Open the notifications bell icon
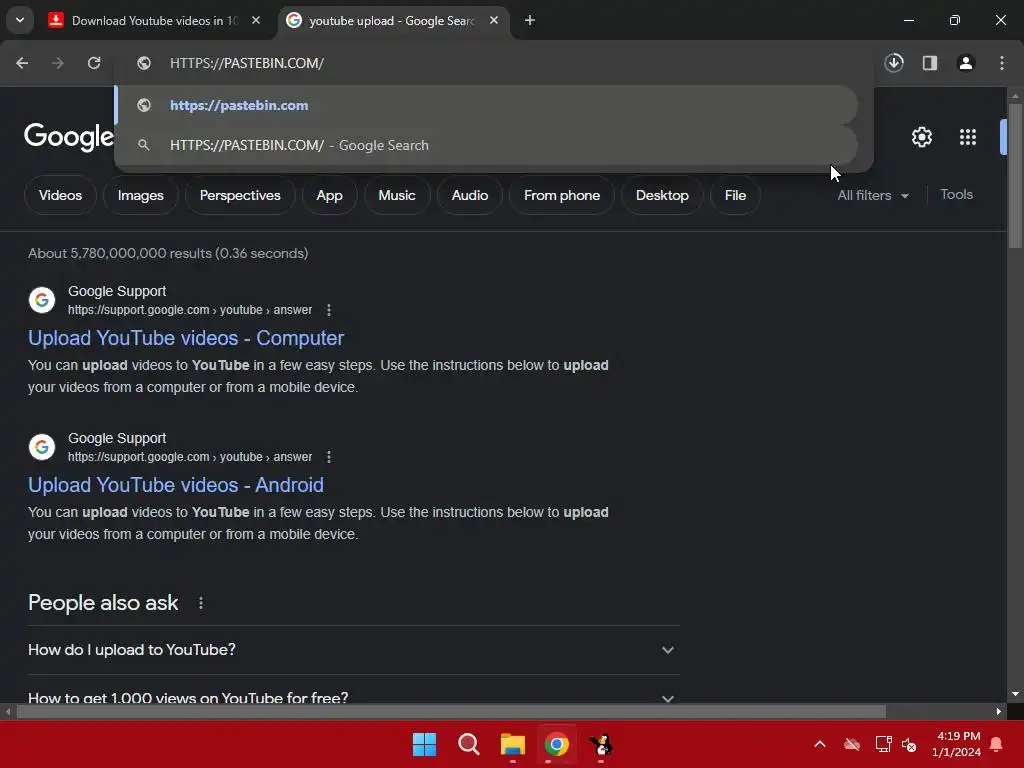Viewport: 1024px width, 768px height. tap(997, 744)
